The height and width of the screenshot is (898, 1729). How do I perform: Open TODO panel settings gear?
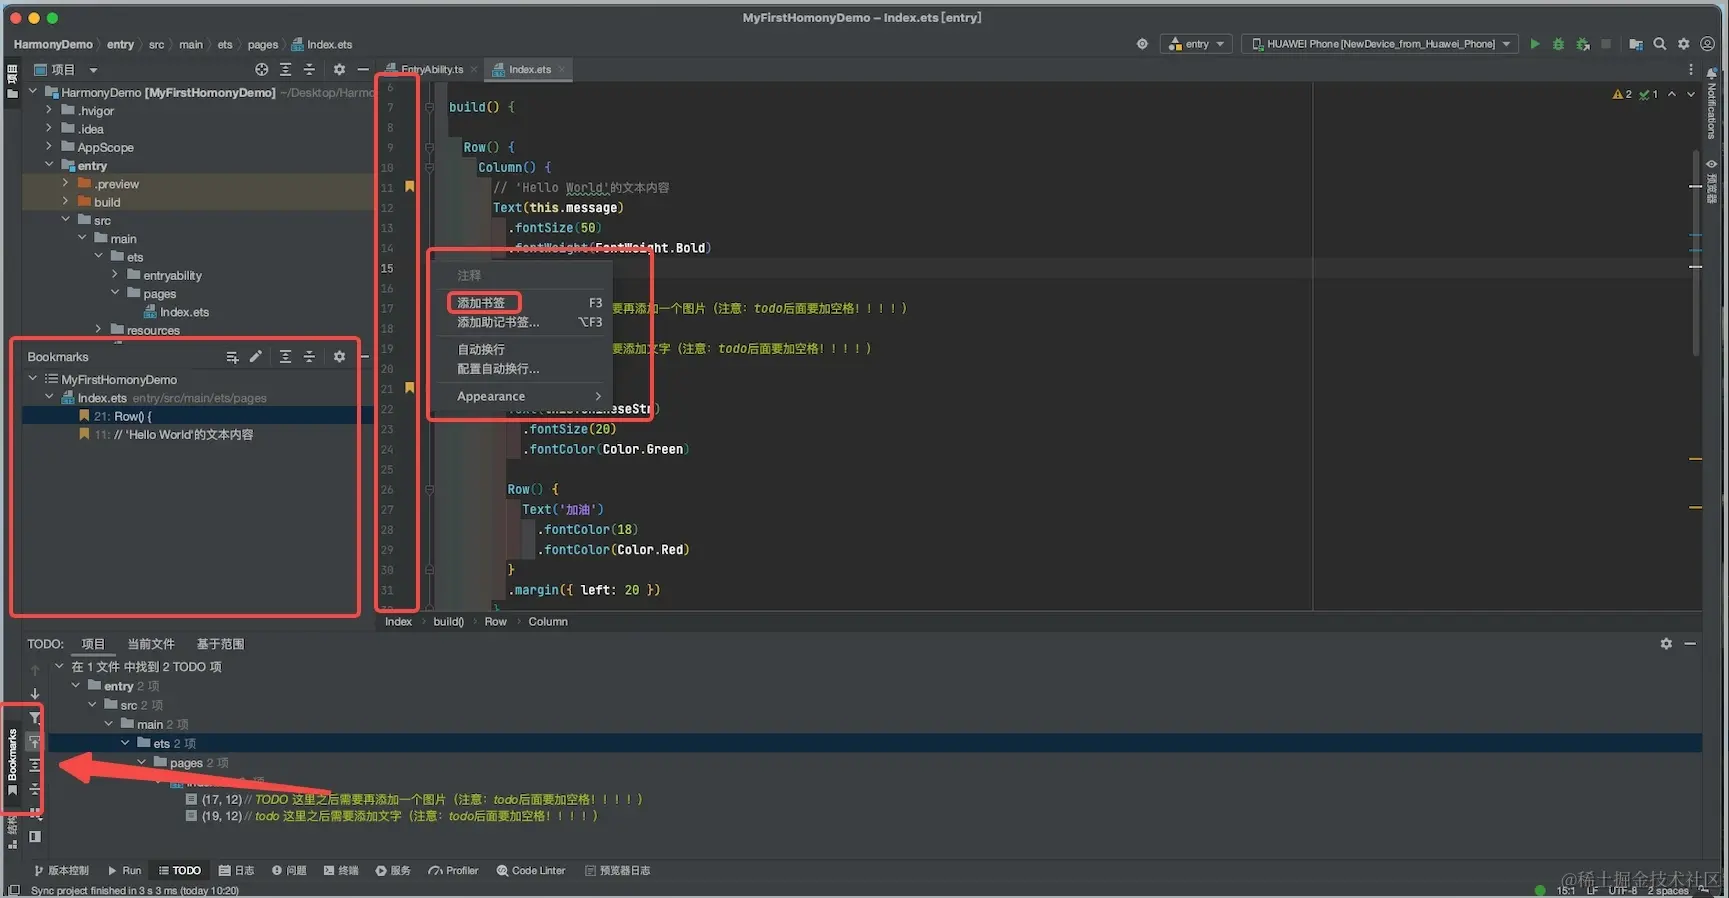pos(1666,644)
